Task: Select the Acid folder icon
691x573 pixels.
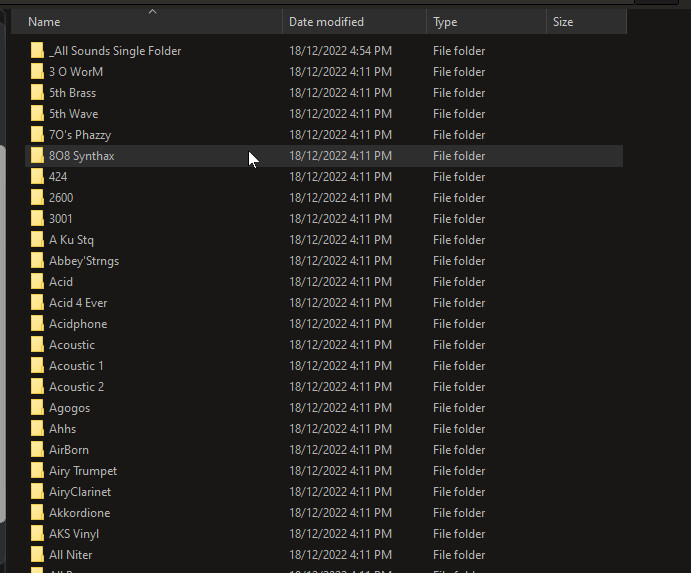Action: (37, 282)
